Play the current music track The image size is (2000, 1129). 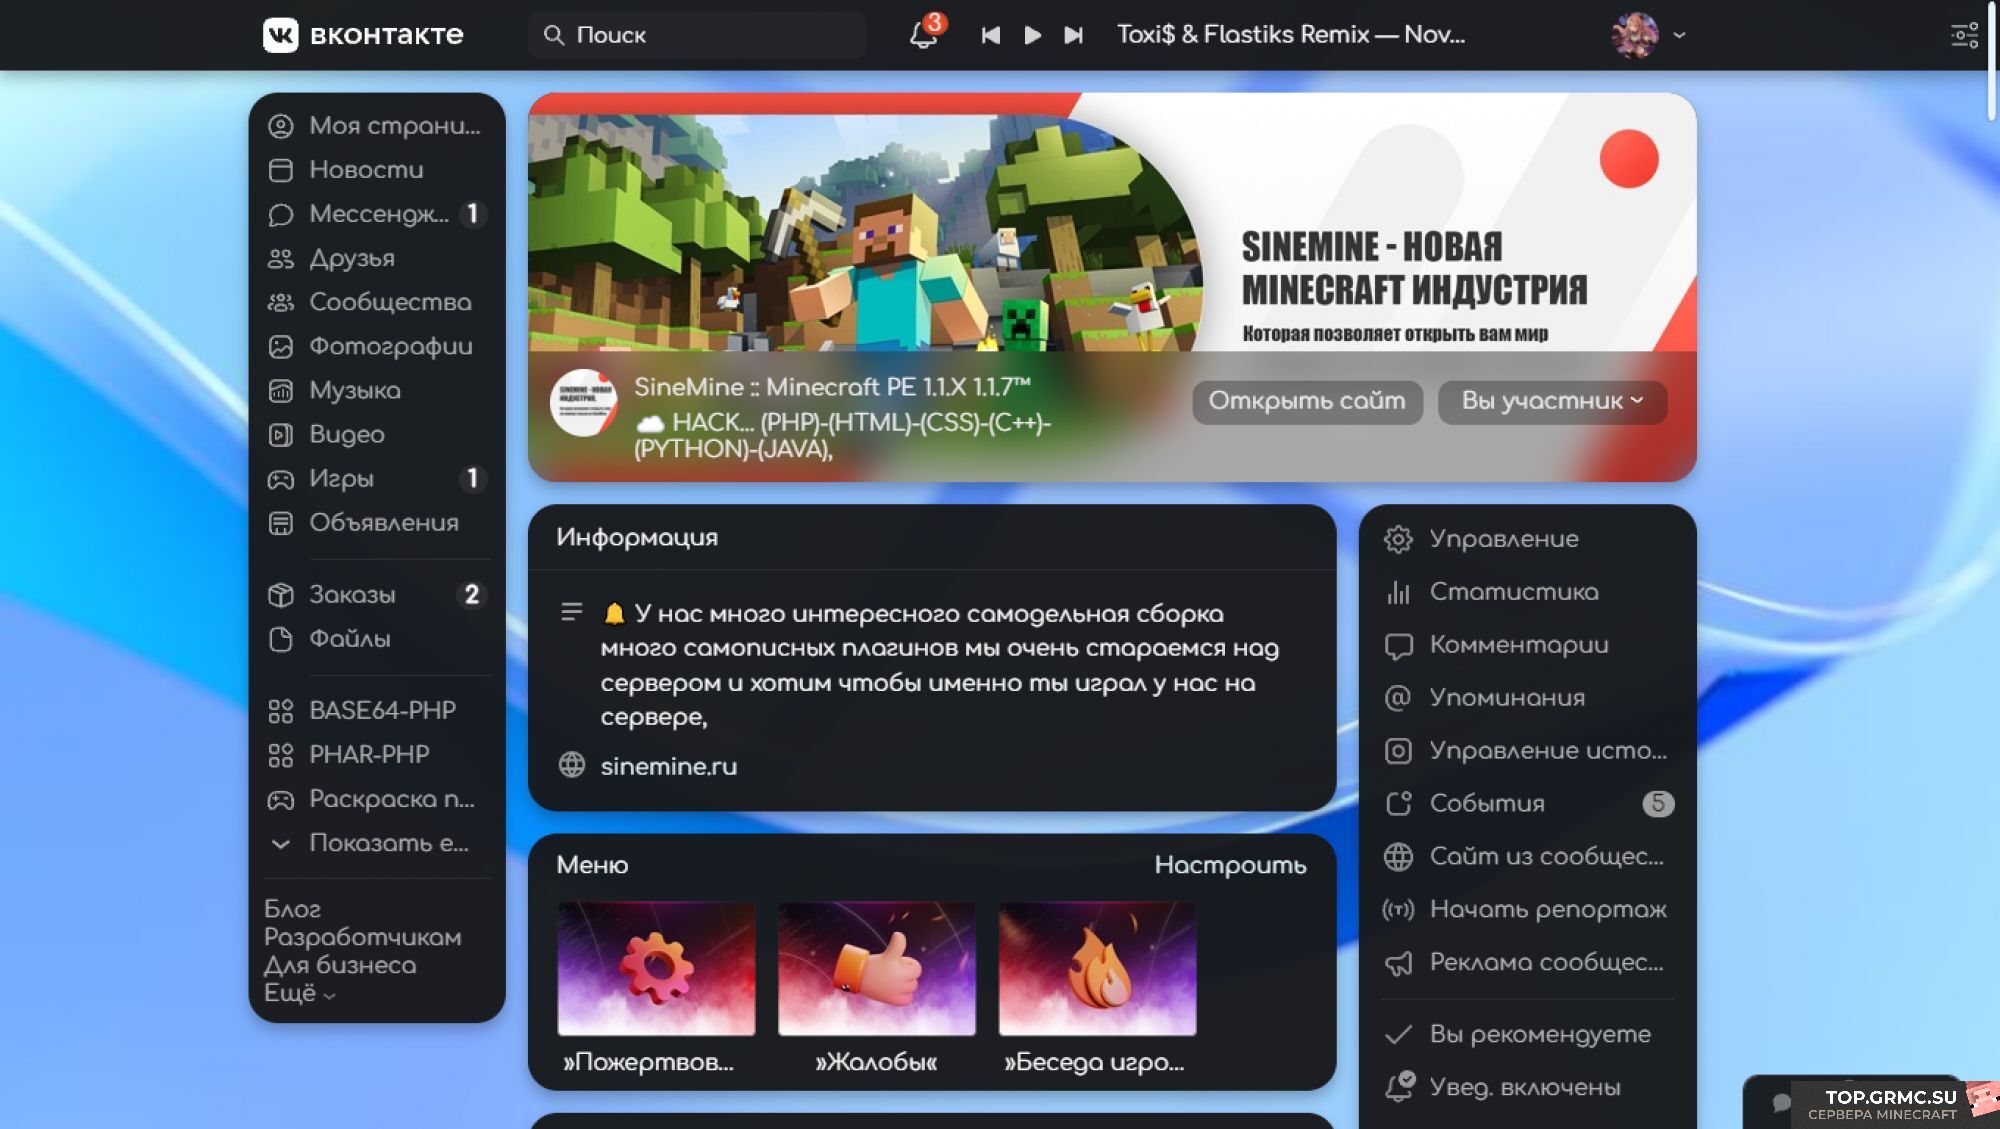click(1032, 35)
